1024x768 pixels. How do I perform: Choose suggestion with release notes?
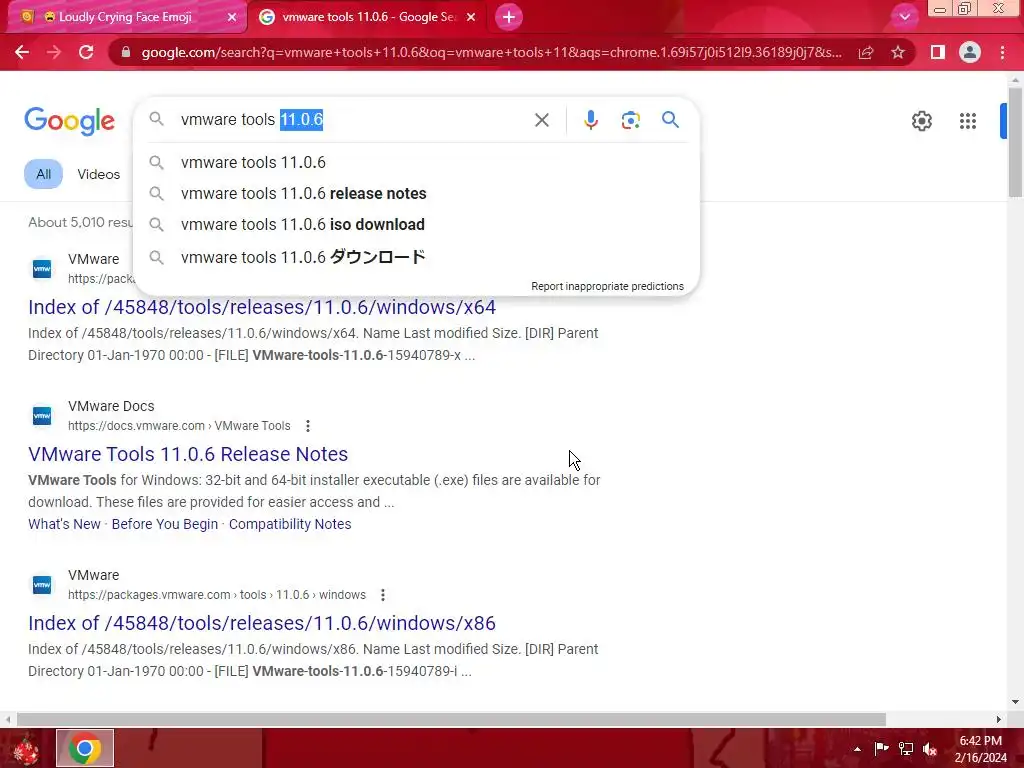(x=417, y=193)
